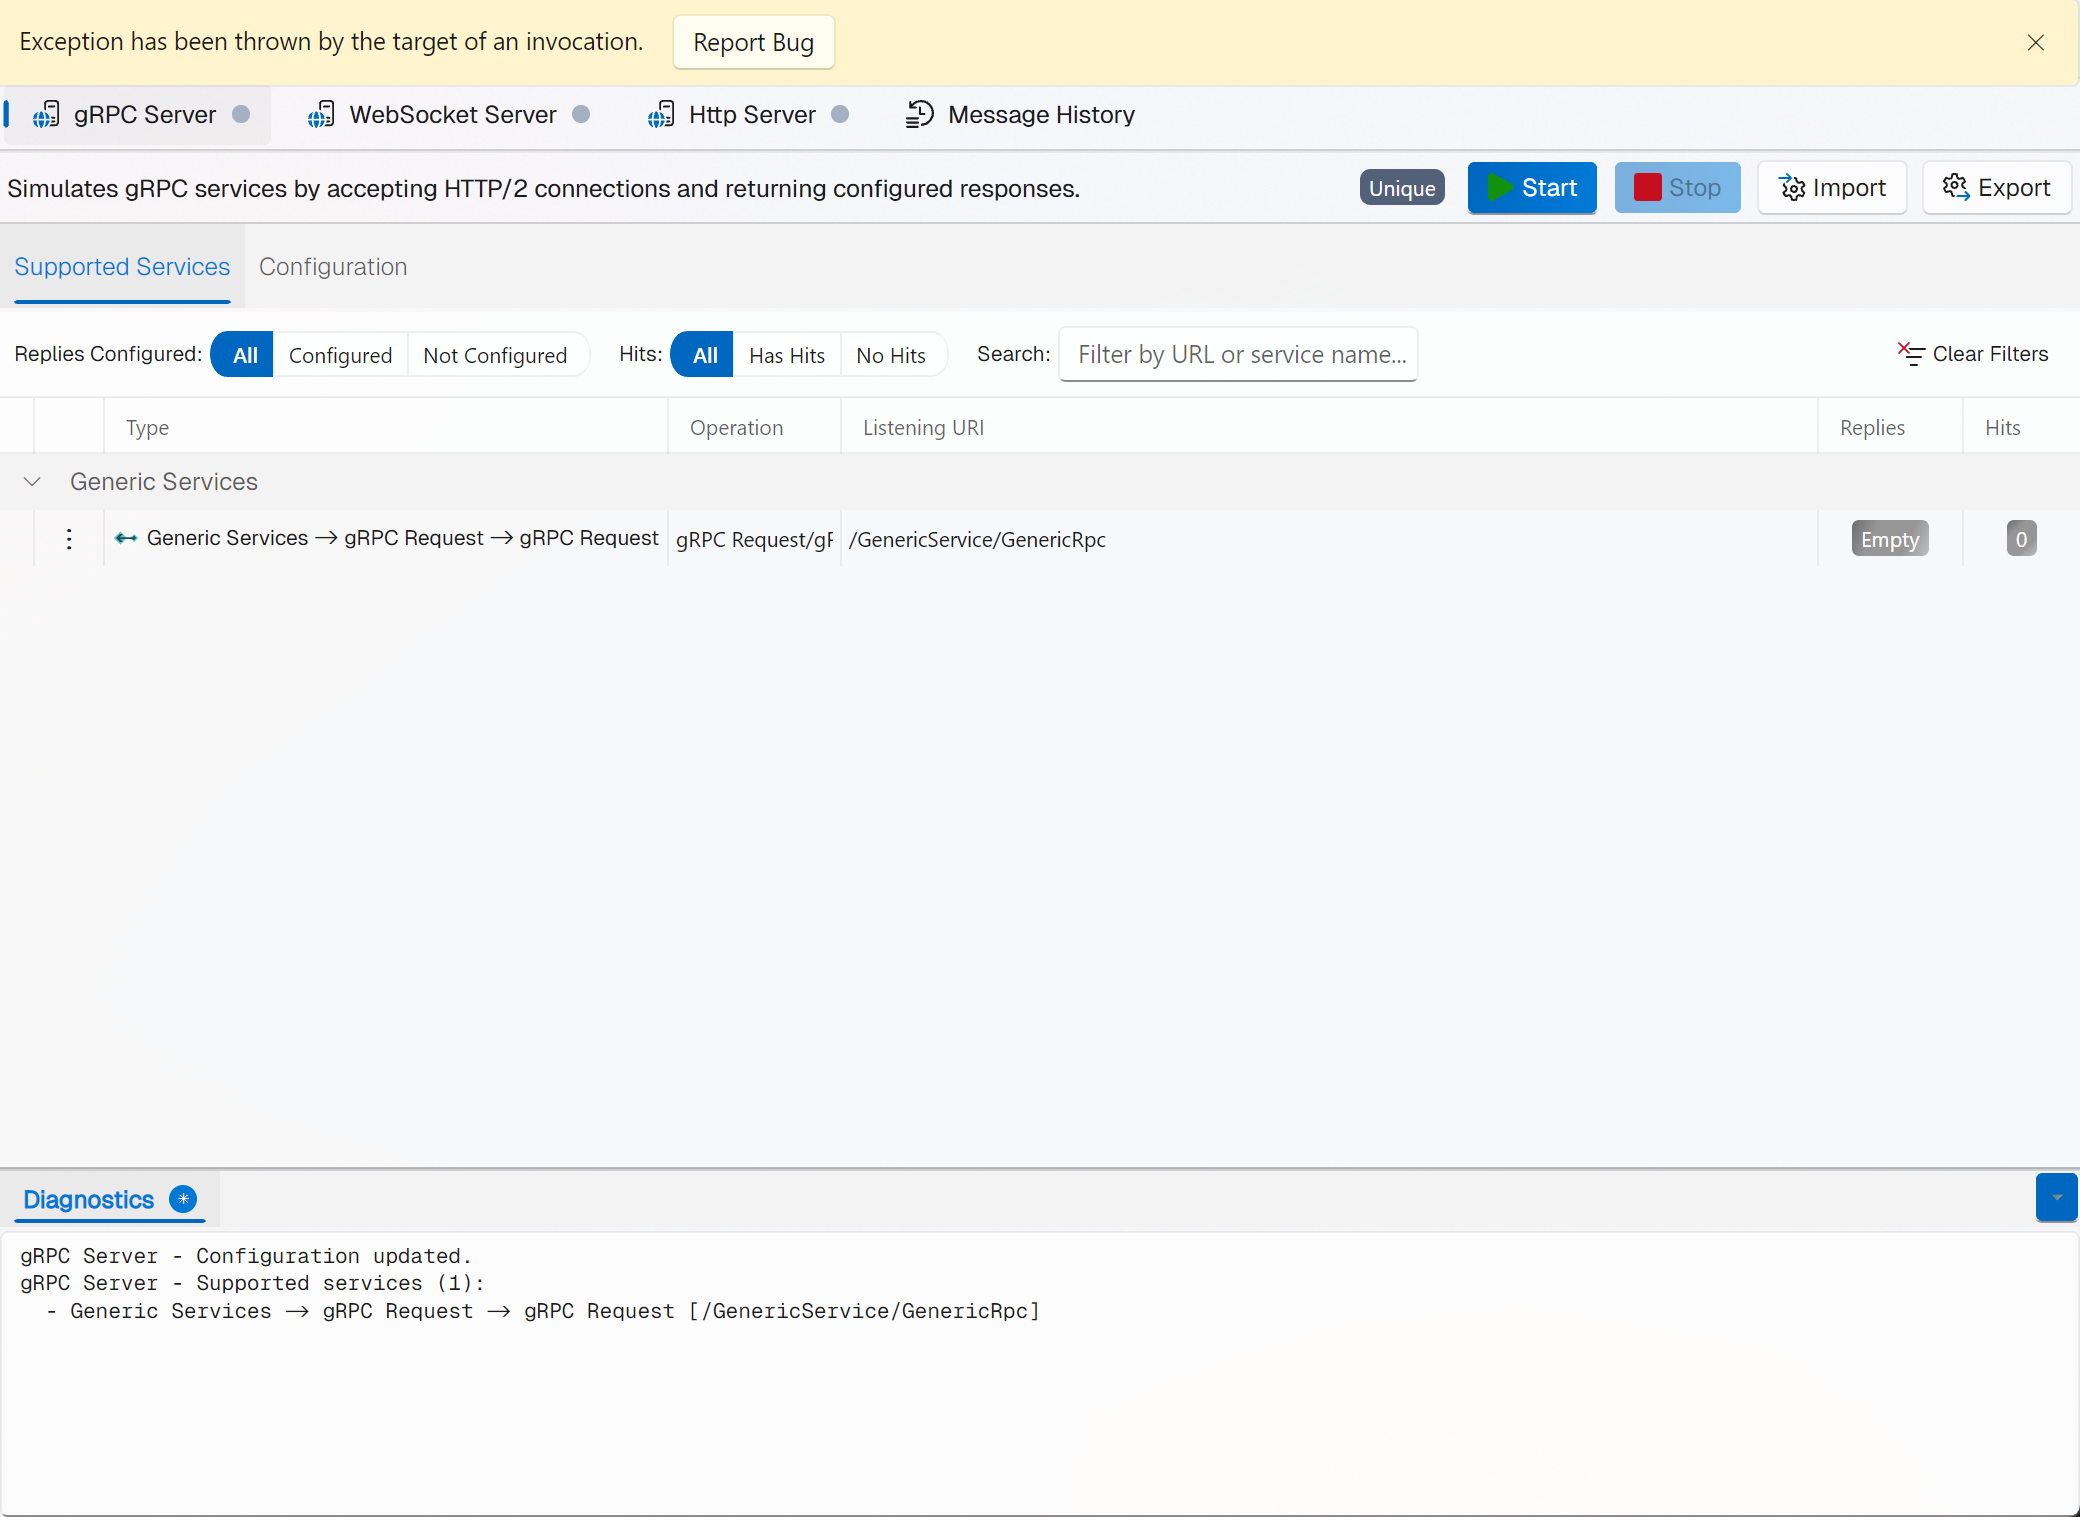
Task: Set Replies Configured filter to All
Action: (x=244, y=355)
